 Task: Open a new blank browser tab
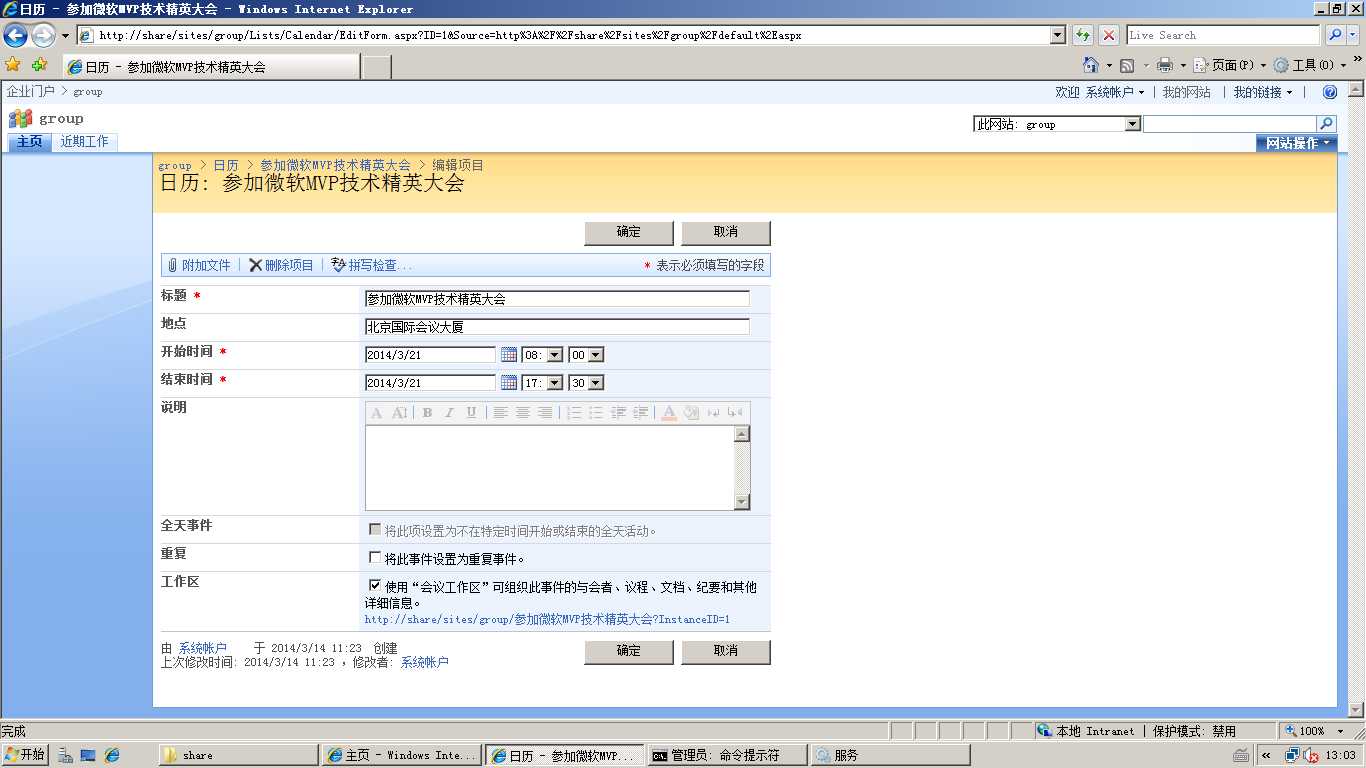point(376,67)
